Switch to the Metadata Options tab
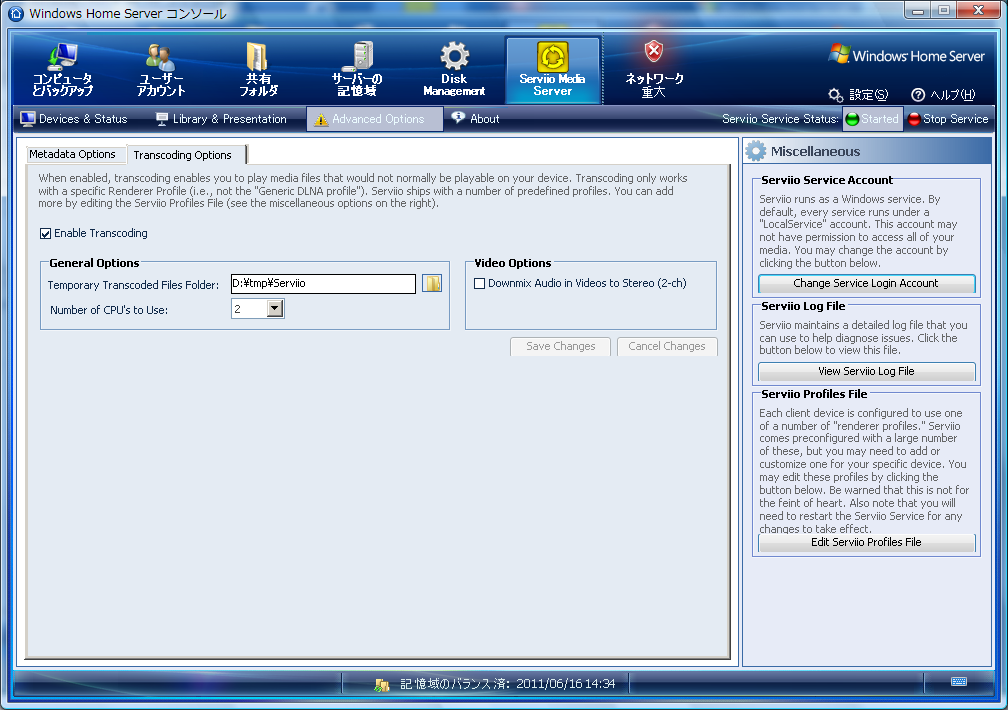The image size is (1008, 710). coord(72,155)
